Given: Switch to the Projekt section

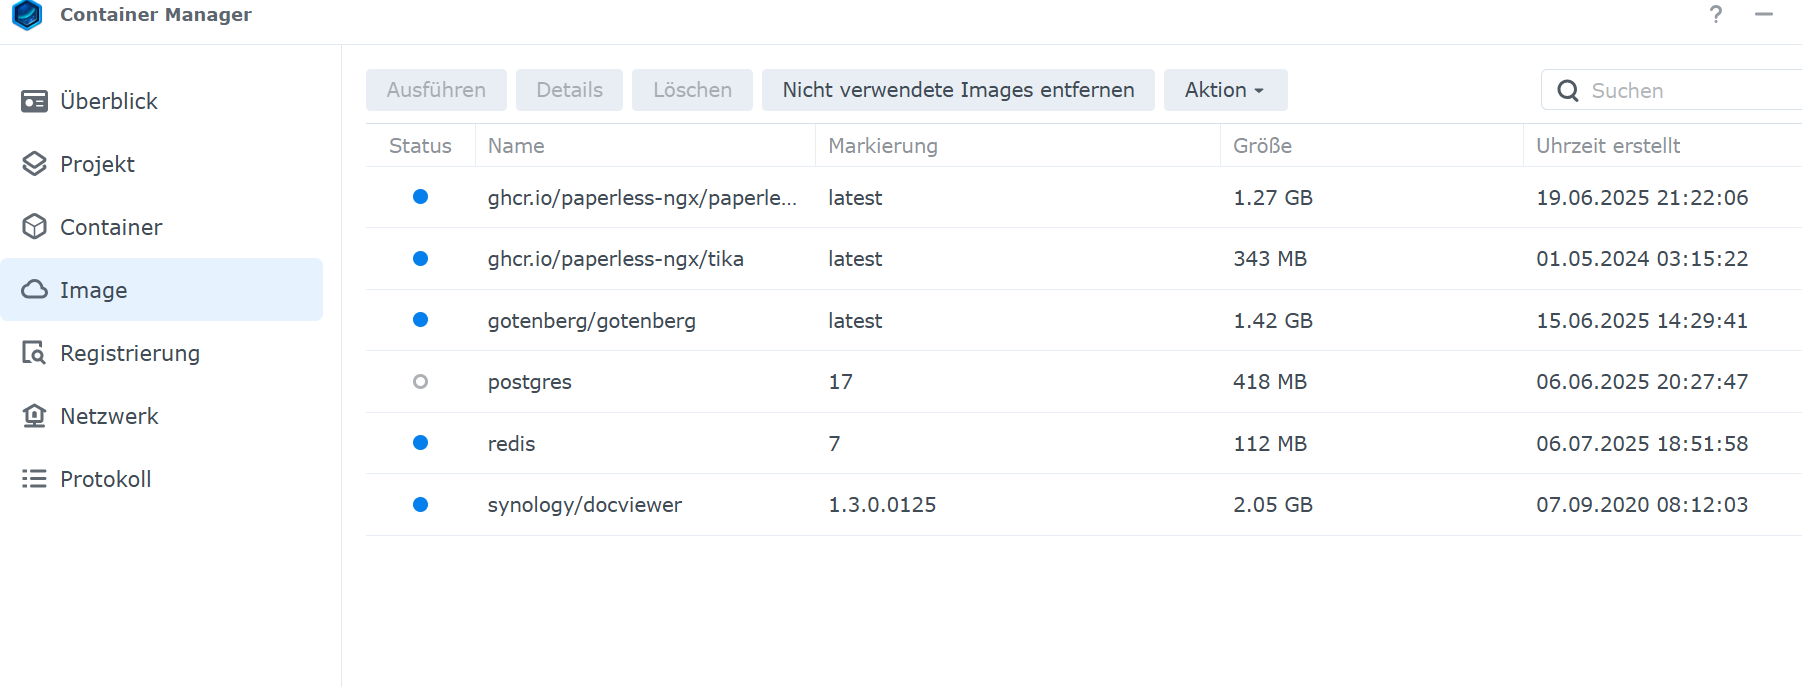Looking at the screenshot, I should tap(162, 164).
